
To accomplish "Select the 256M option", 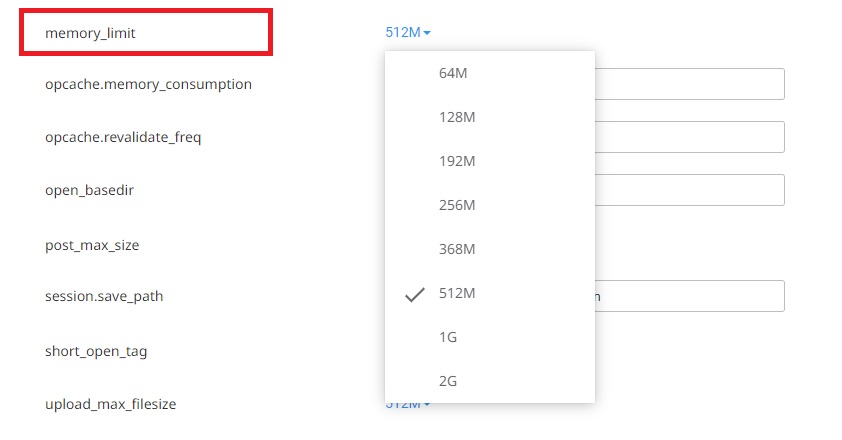I will (x=490, y=205).
